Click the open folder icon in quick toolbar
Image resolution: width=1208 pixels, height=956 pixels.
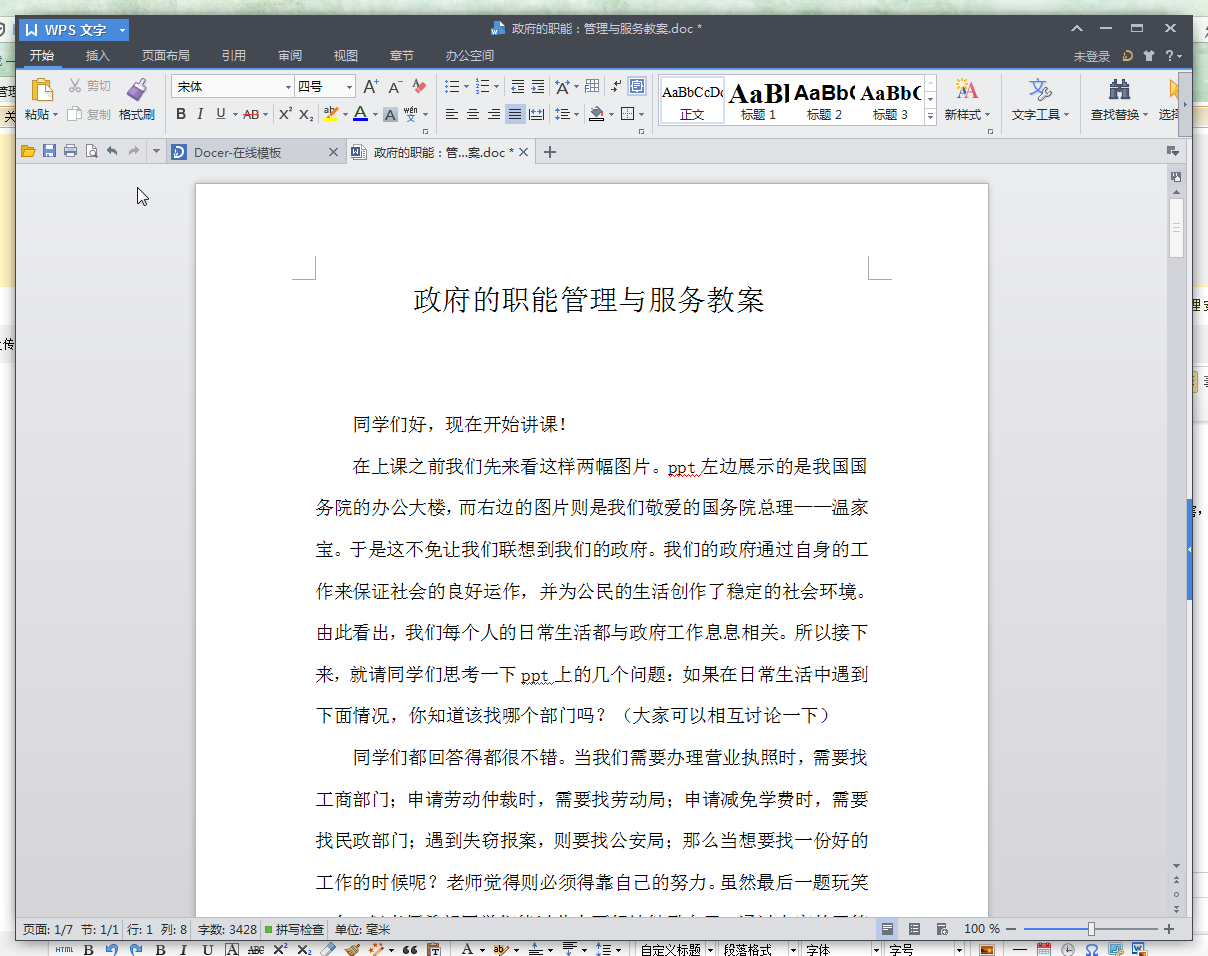(28, 152)
